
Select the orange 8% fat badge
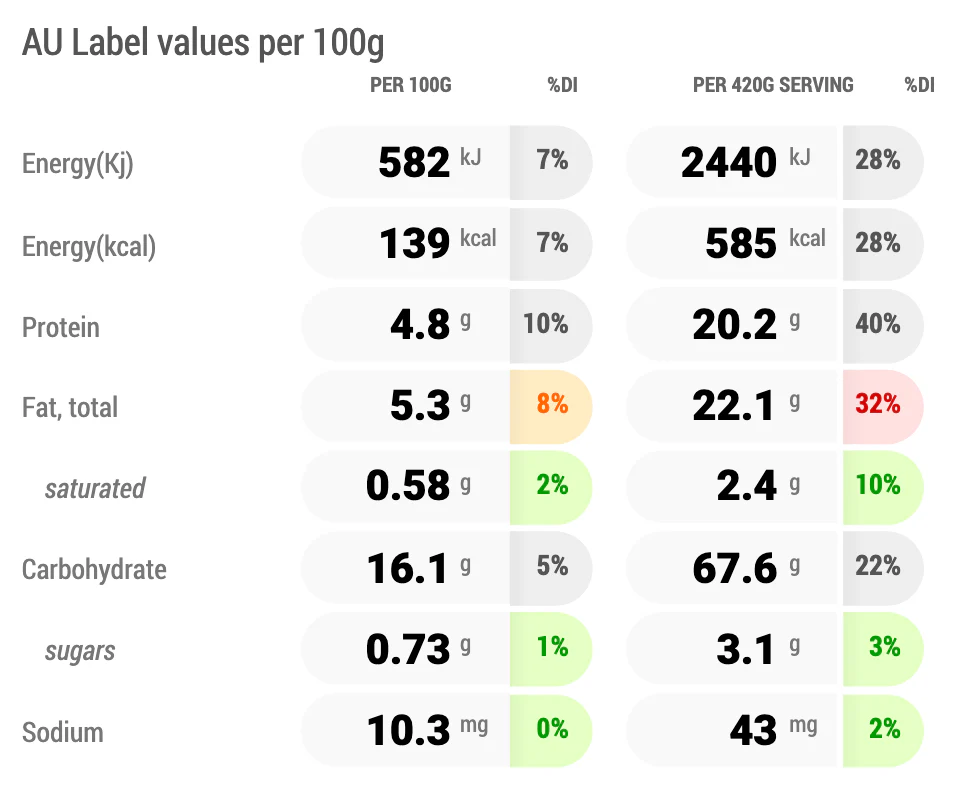point(551,406)
